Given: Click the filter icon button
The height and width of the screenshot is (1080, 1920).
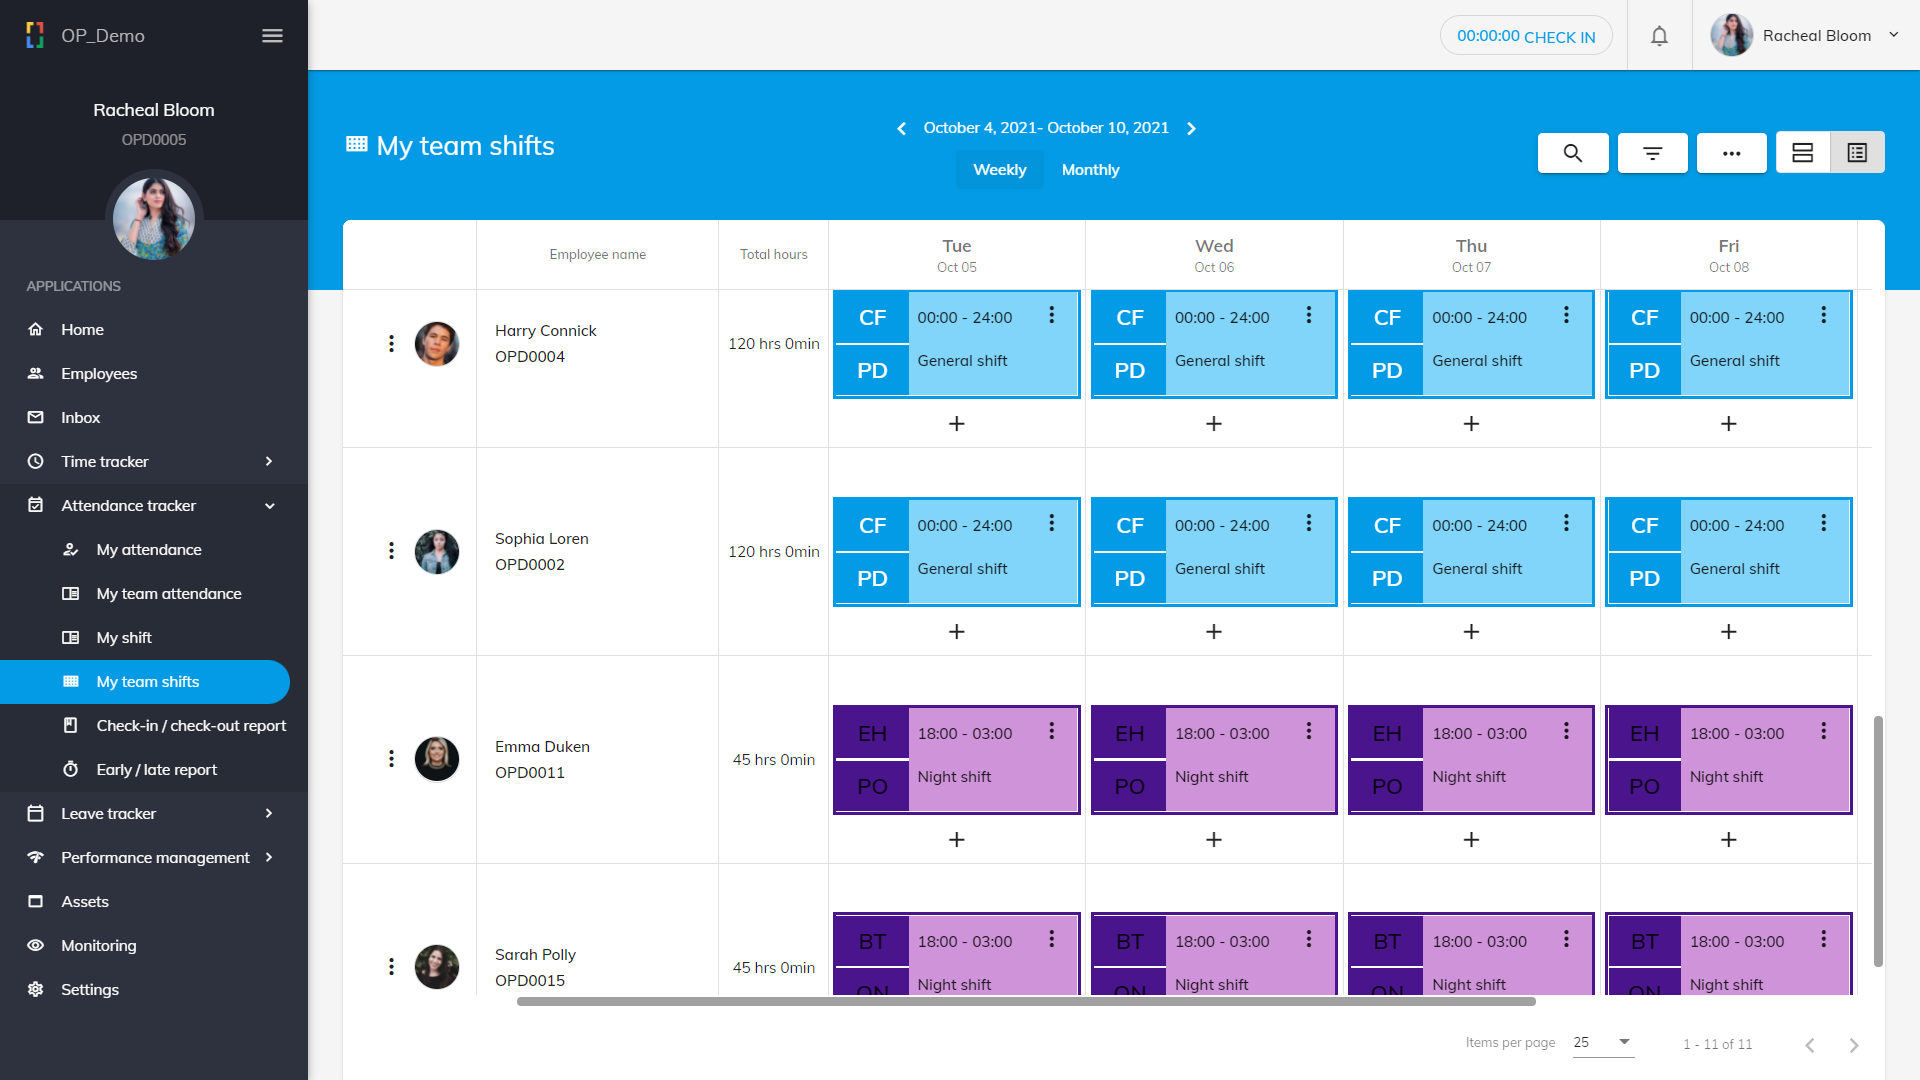Looking at the screenshot, I should (1652, 153).
